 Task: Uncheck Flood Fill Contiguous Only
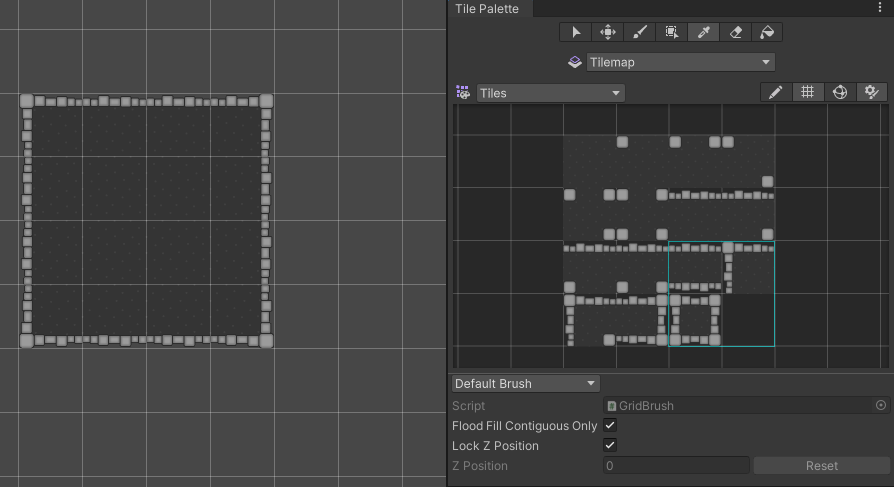coord(610,426)
